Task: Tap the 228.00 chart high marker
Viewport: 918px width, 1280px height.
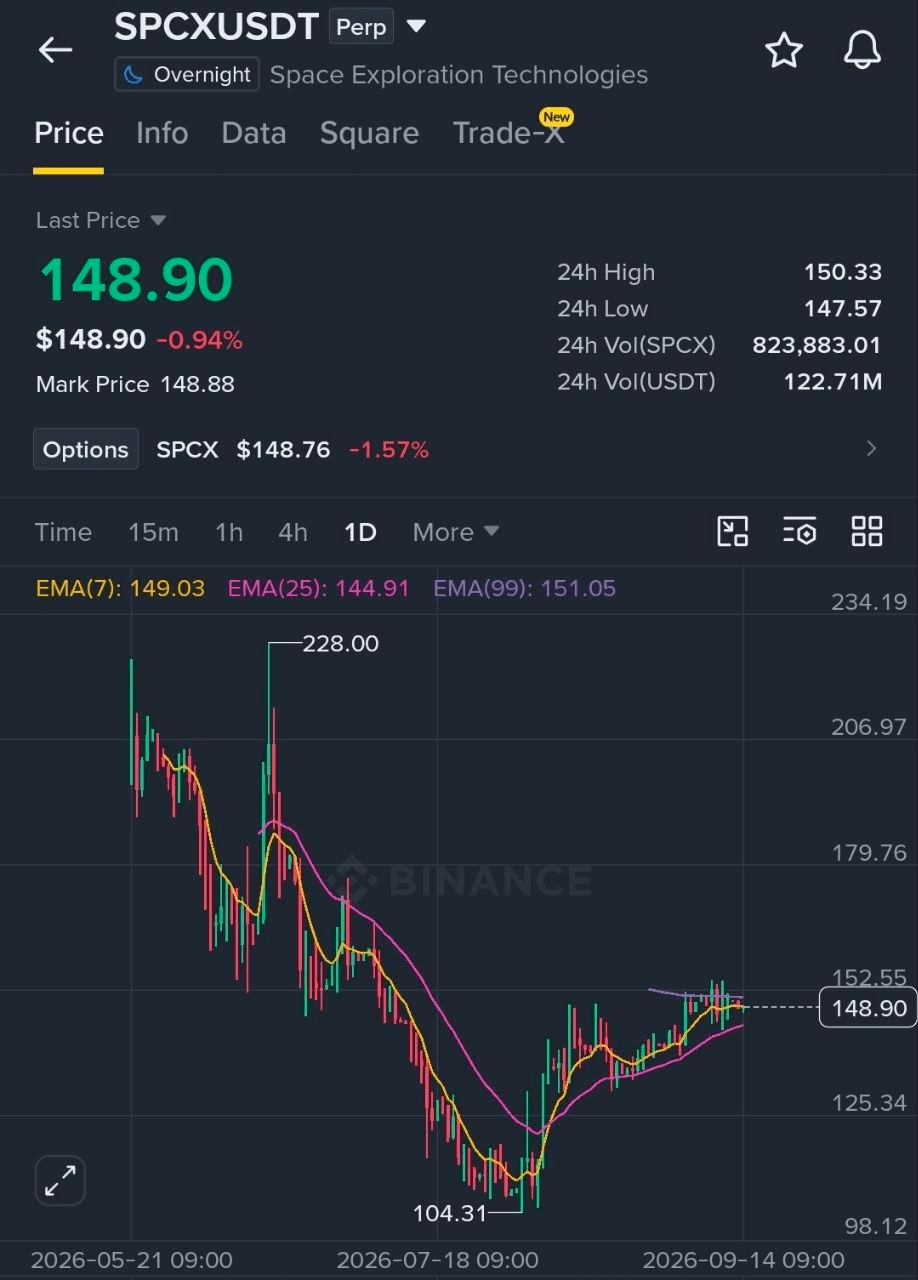Action: click(341, 644)
